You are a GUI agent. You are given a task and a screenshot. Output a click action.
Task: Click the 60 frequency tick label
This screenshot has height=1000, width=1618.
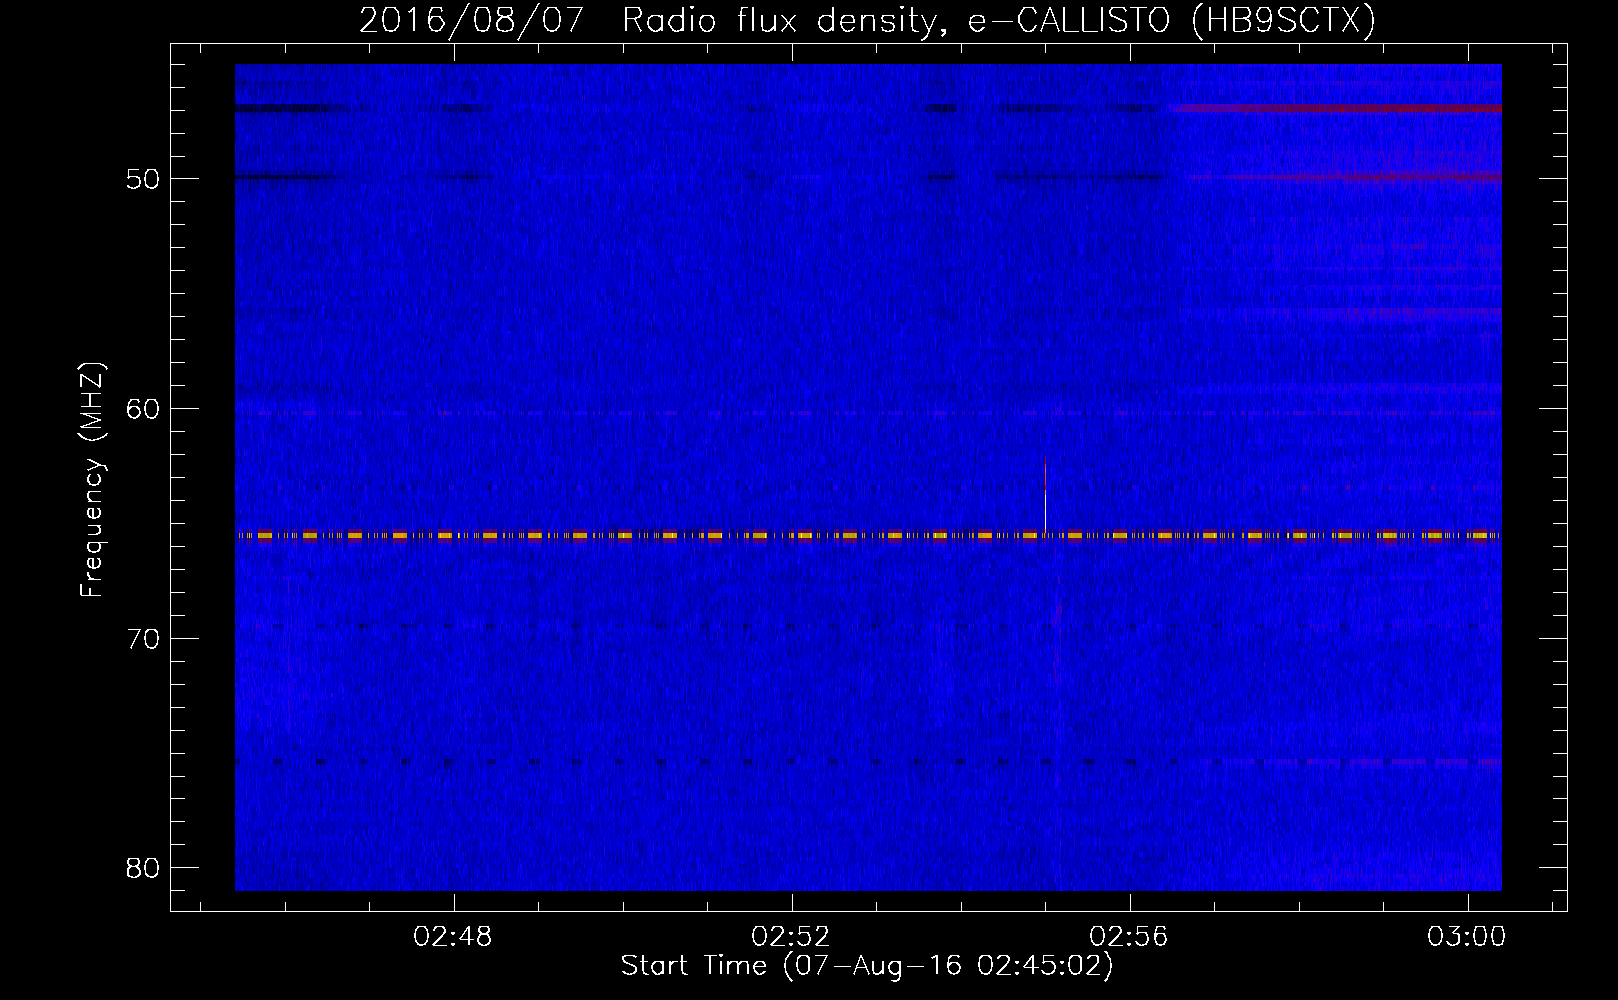(143, 409)
